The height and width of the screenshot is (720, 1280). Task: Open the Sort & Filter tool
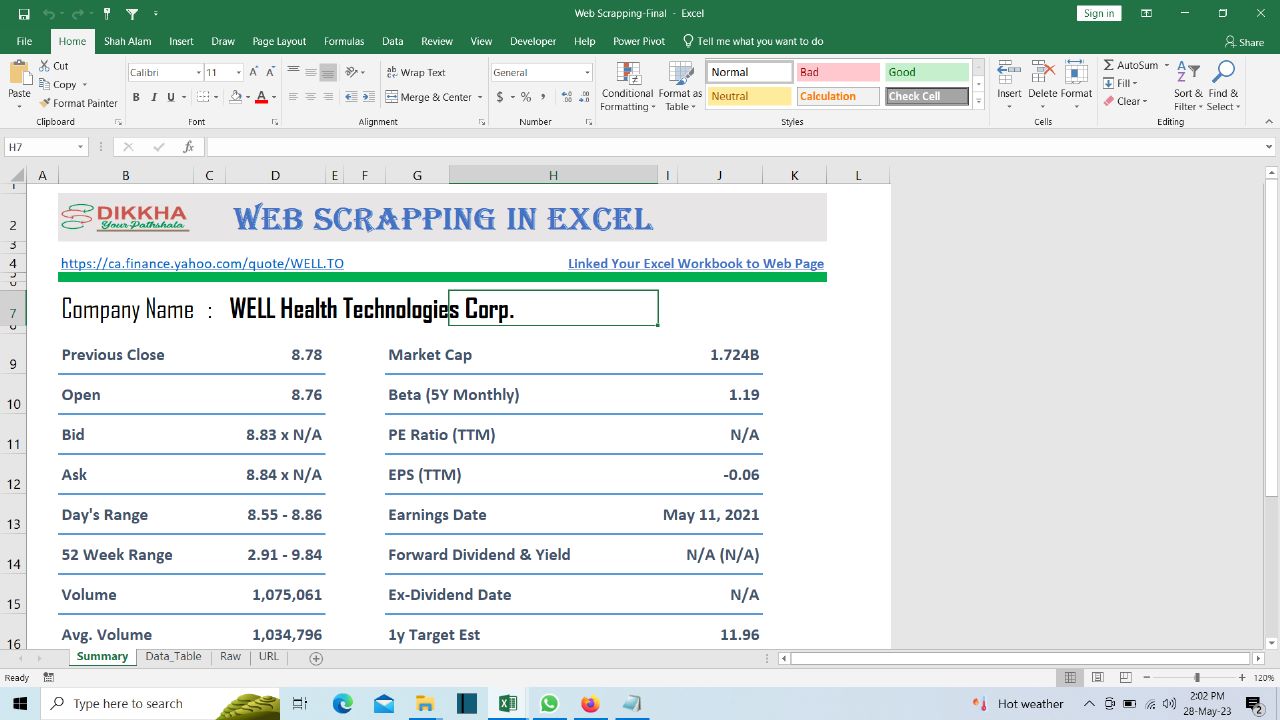1188,86
